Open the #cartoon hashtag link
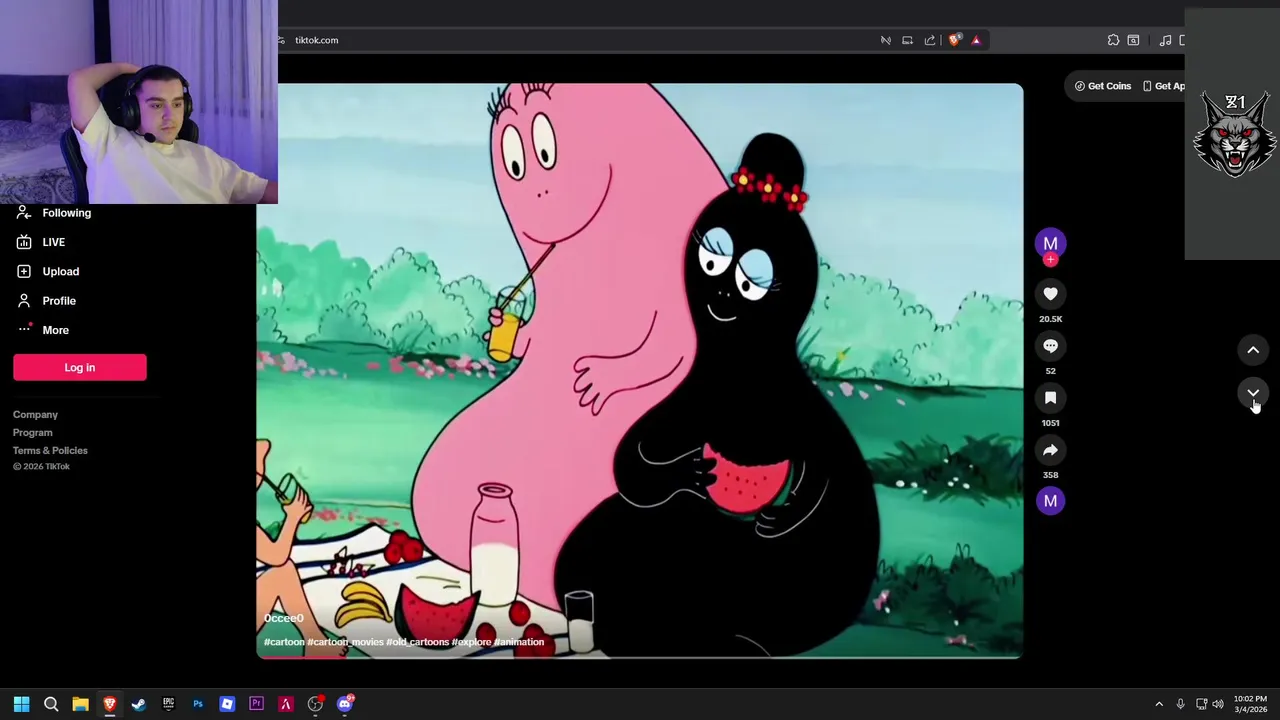This screenshot has width=1280, height=720. 284,642
